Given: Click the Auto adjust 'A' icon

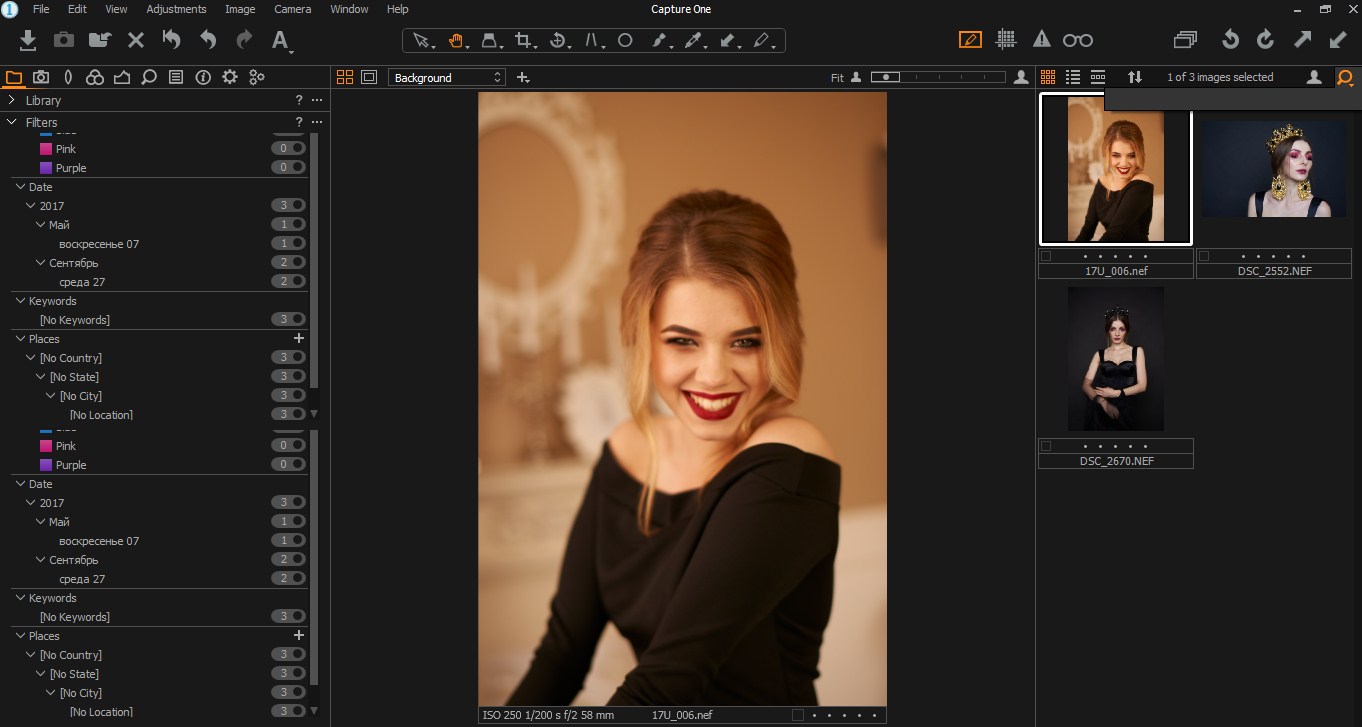Looking at the screenshot, I should point(281,41).
